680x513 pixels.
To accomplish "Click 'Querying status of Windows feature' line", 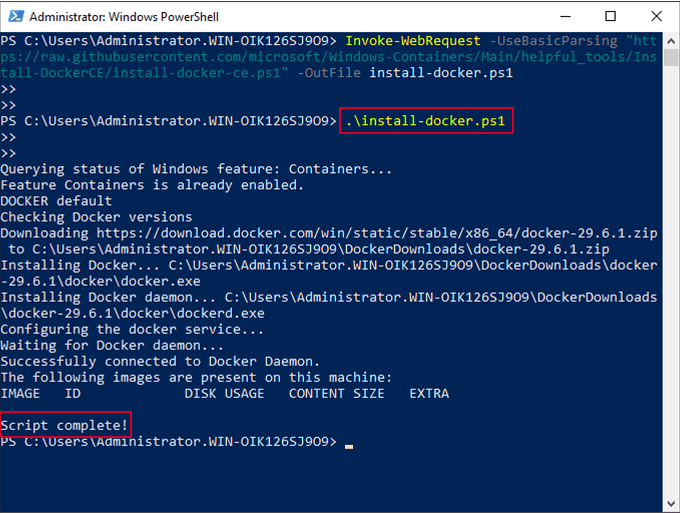I will coord(196,169).
